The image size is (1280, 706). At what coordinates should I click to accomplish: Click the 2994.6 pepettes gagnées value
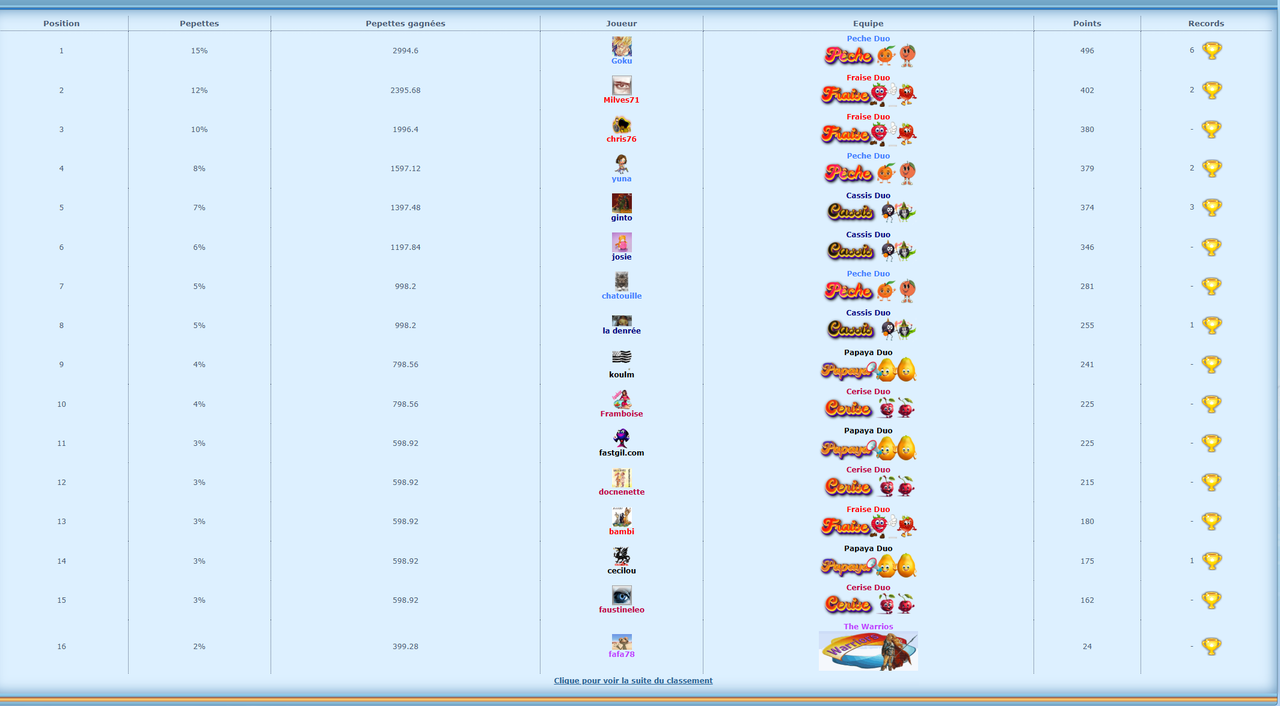(405, 51)
